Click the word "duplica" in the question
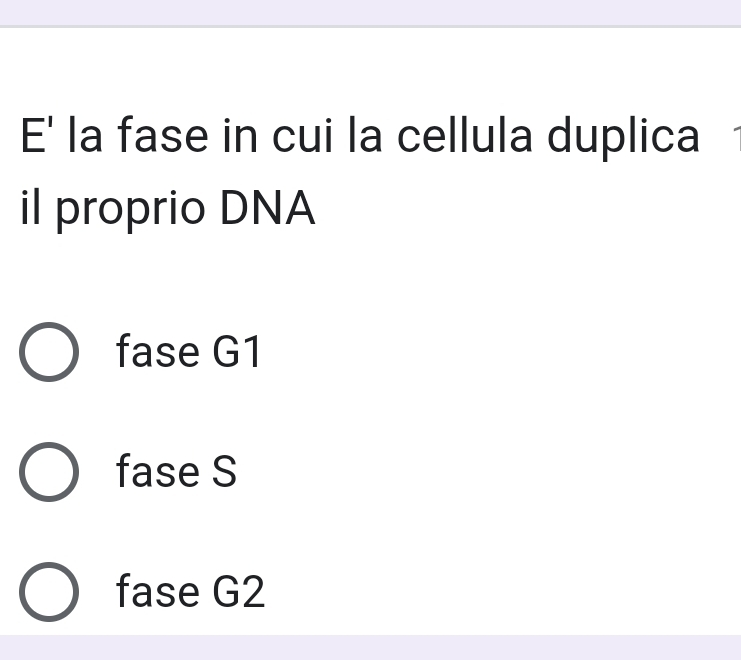This screenshot has height=660, width=741. 624,136
